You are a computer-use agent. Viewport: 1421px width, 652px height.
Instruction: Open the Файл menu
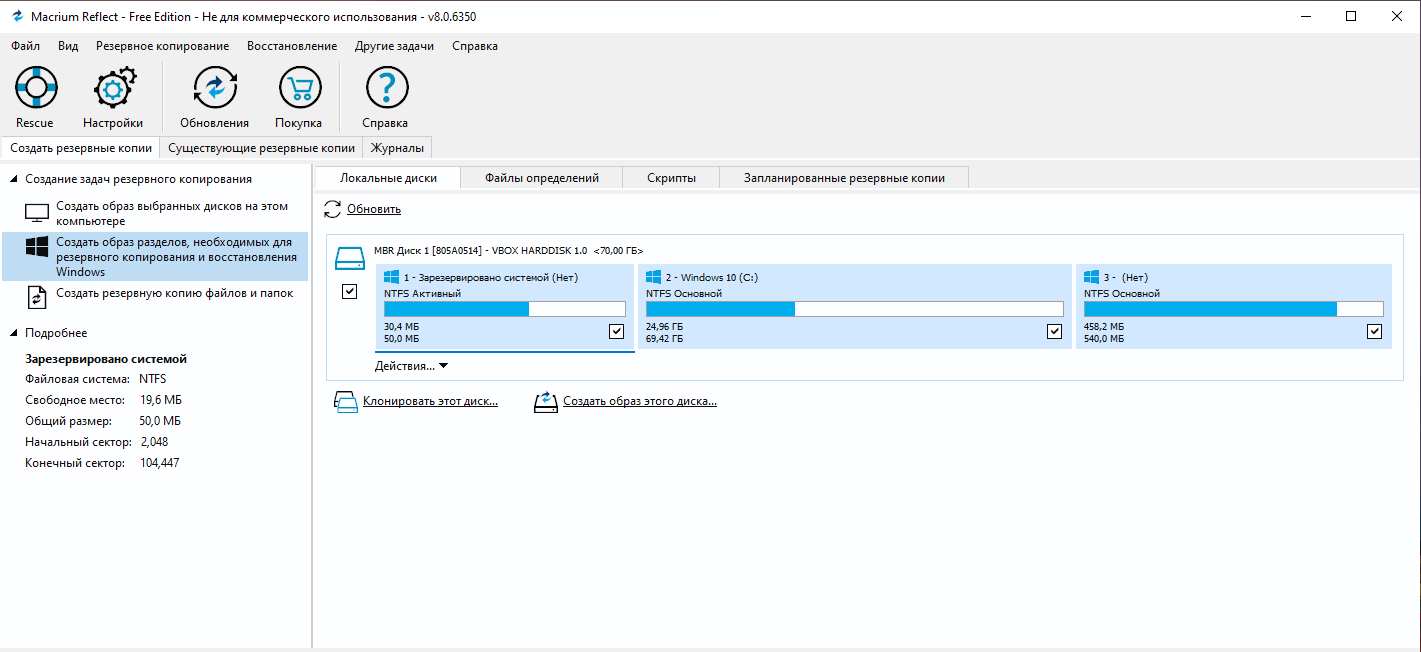[x=25, y=46]
